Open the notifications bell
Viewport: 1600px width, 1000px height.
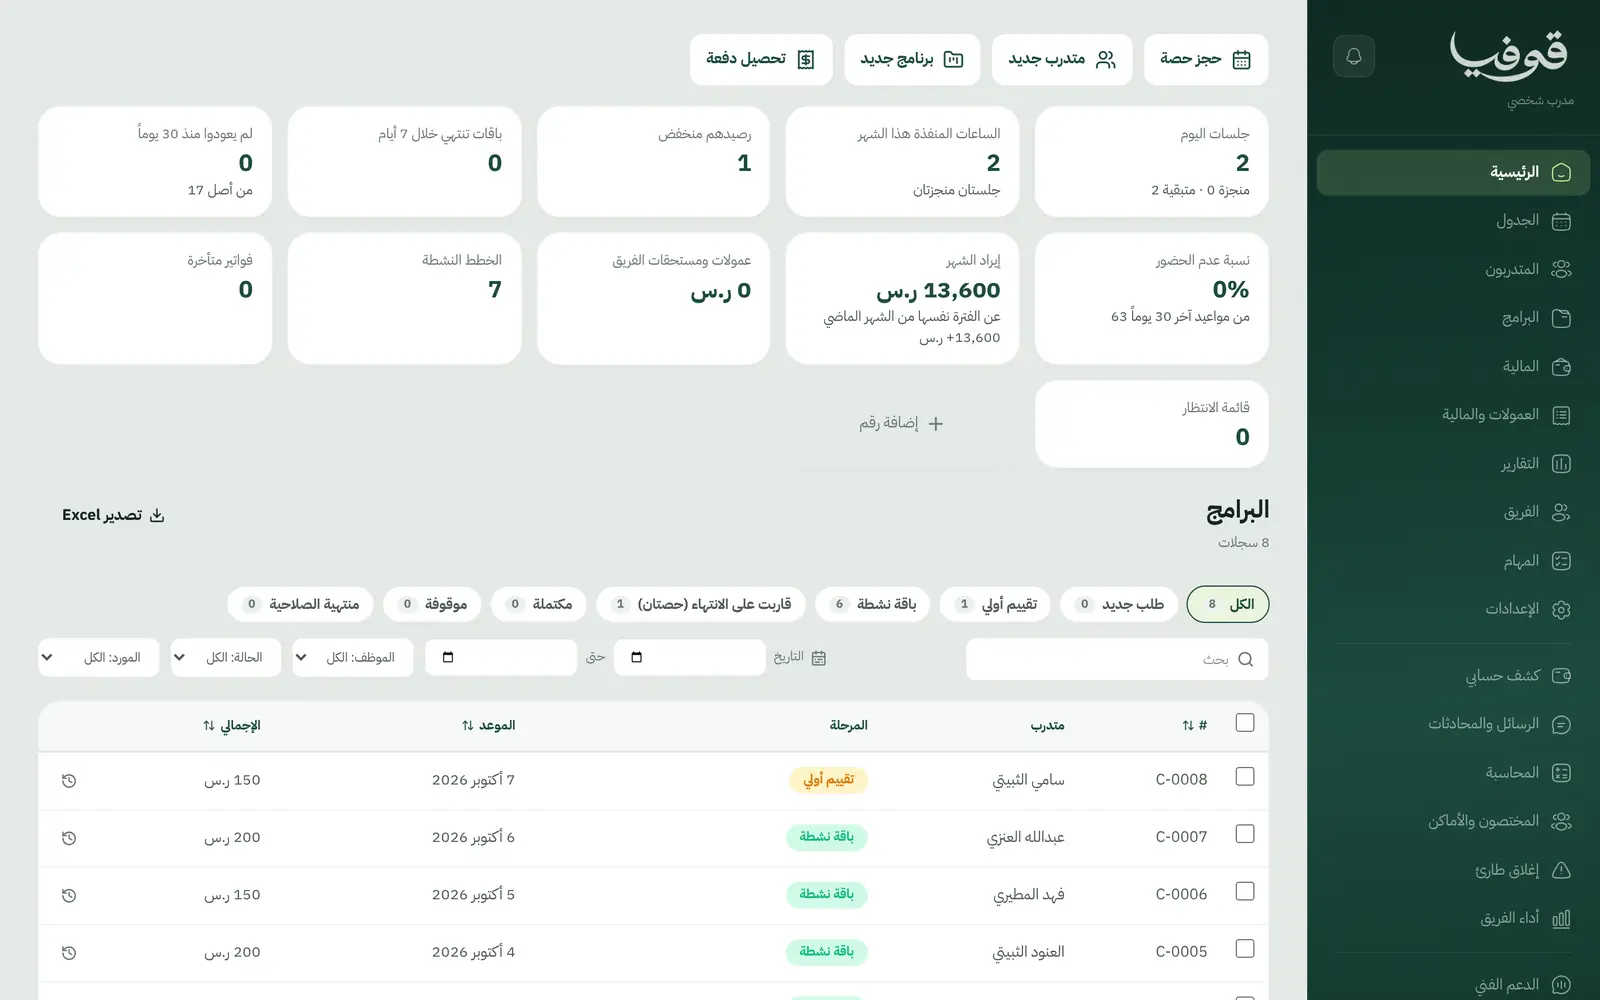1354,56
